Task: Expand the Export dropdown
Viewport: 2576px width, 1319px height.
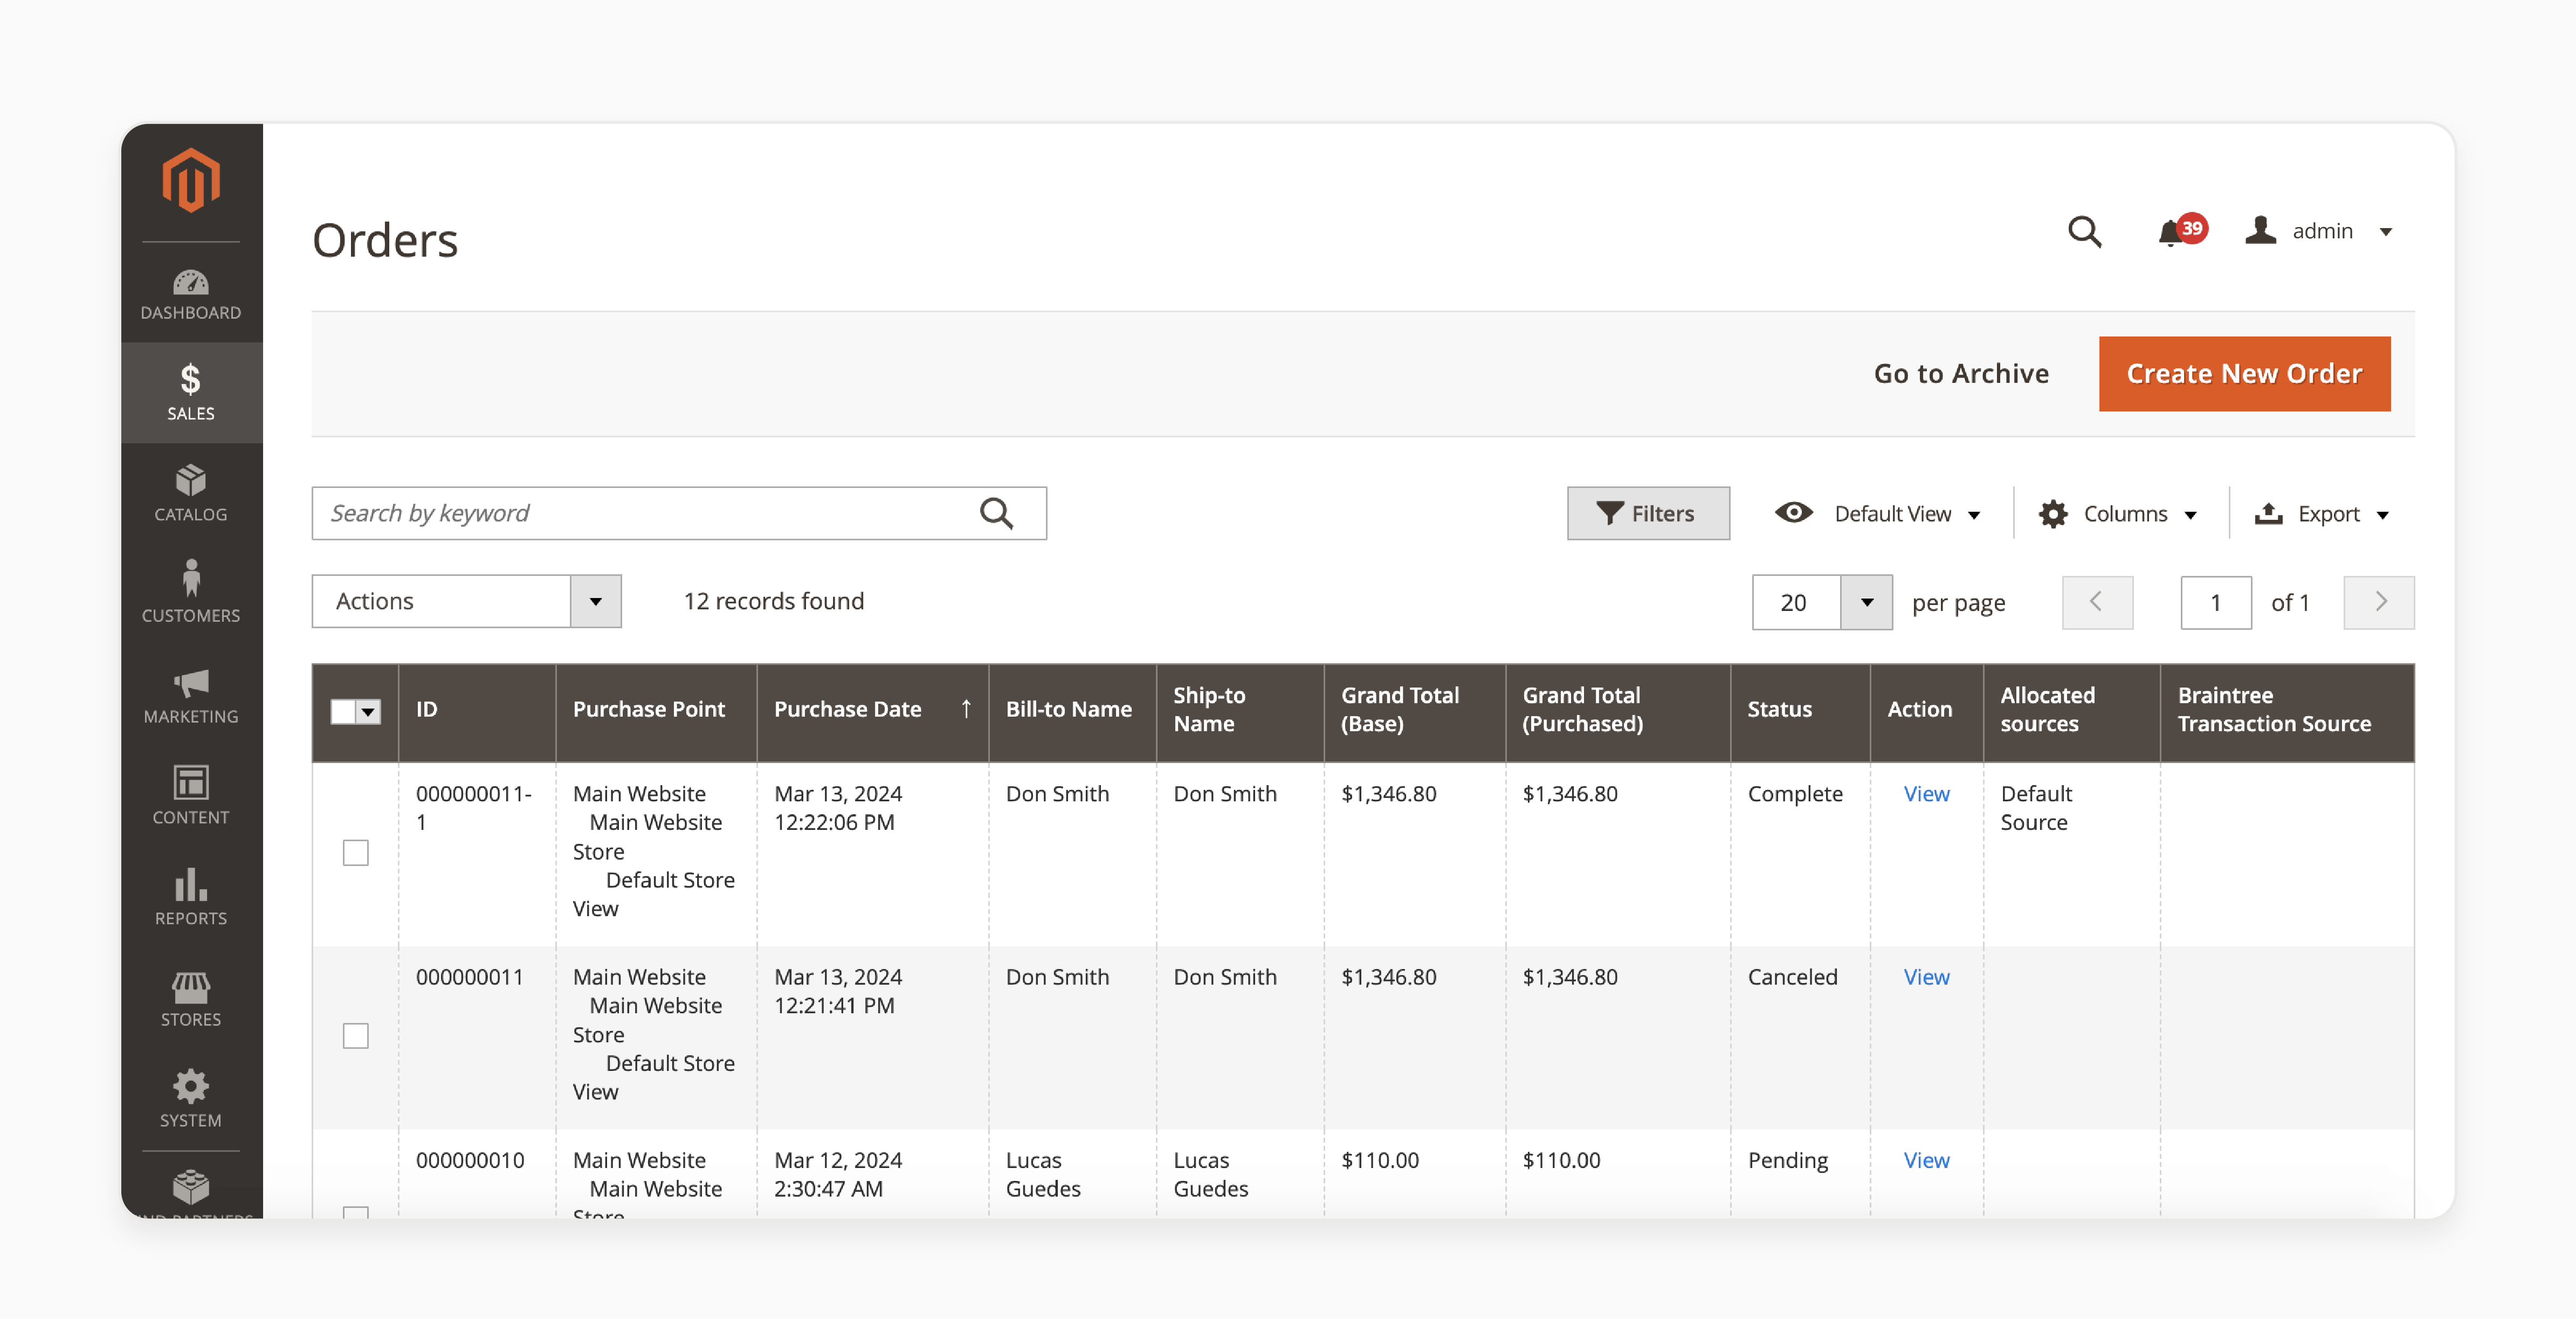Action: pos(2383,515)
